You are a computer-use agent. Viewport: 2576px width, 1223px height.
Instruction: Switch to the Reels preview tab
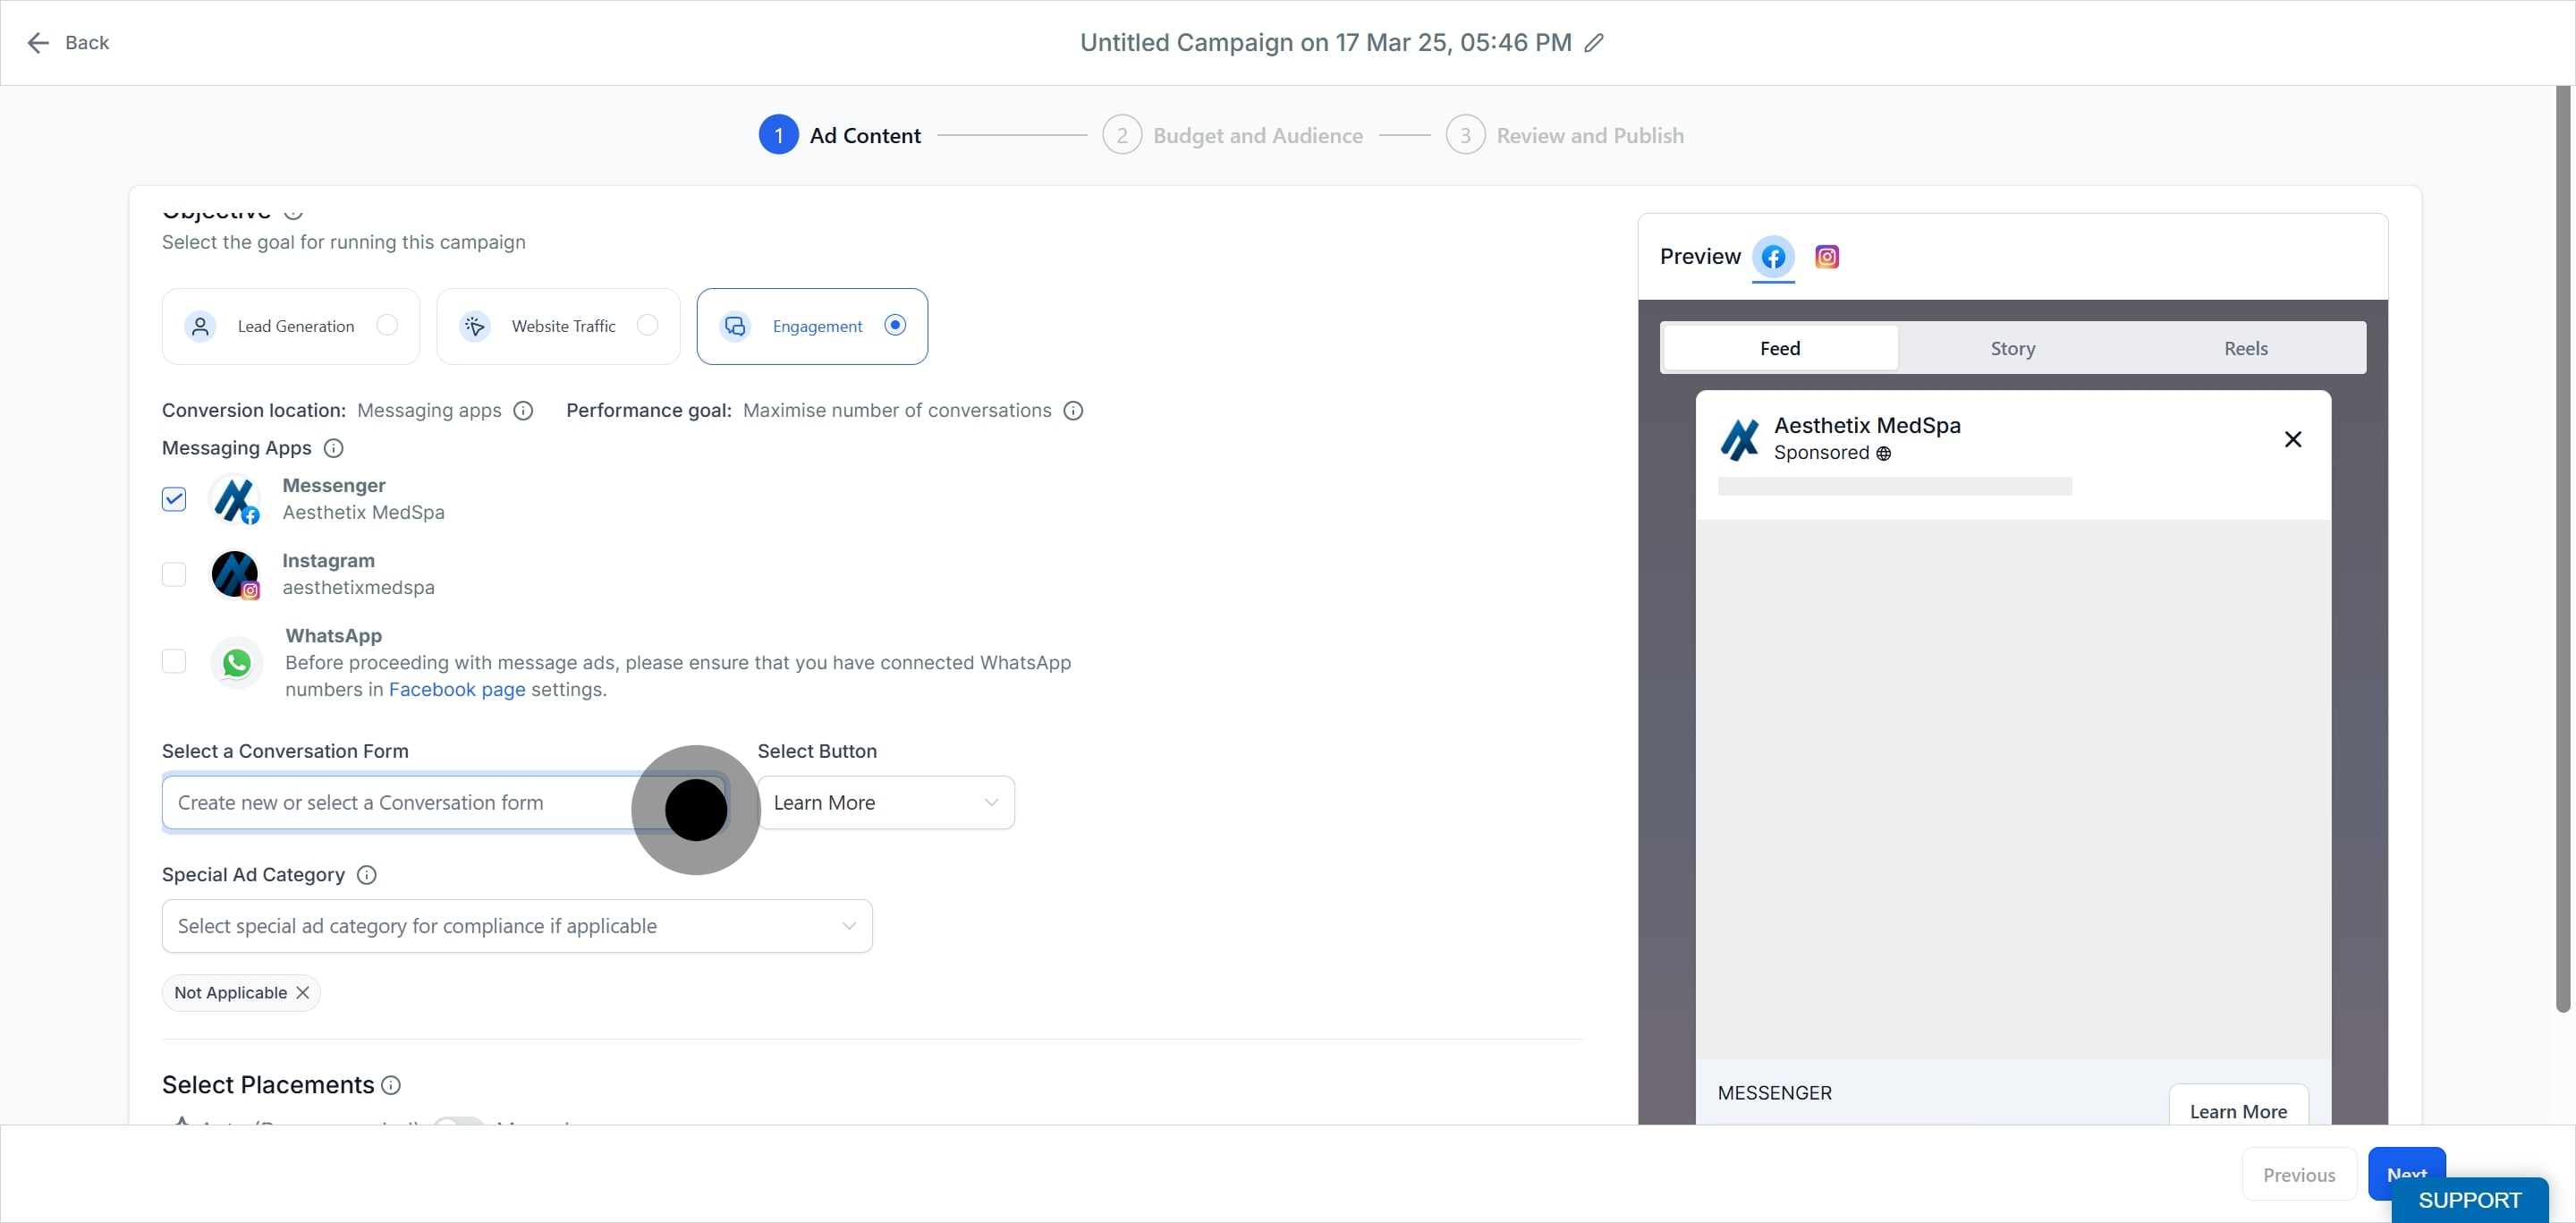tap(2246, 348)
